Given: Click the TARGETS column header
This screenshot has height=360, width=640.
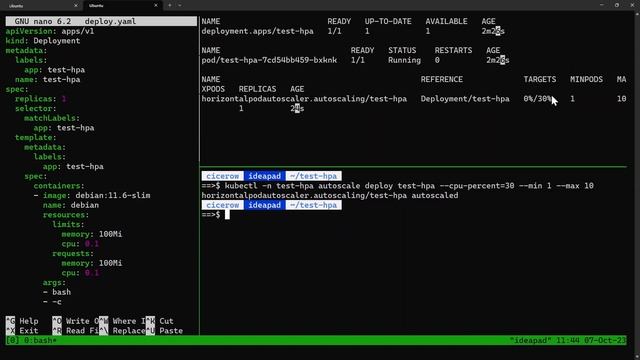Looking at the screenshot, I should pos(540,79).
